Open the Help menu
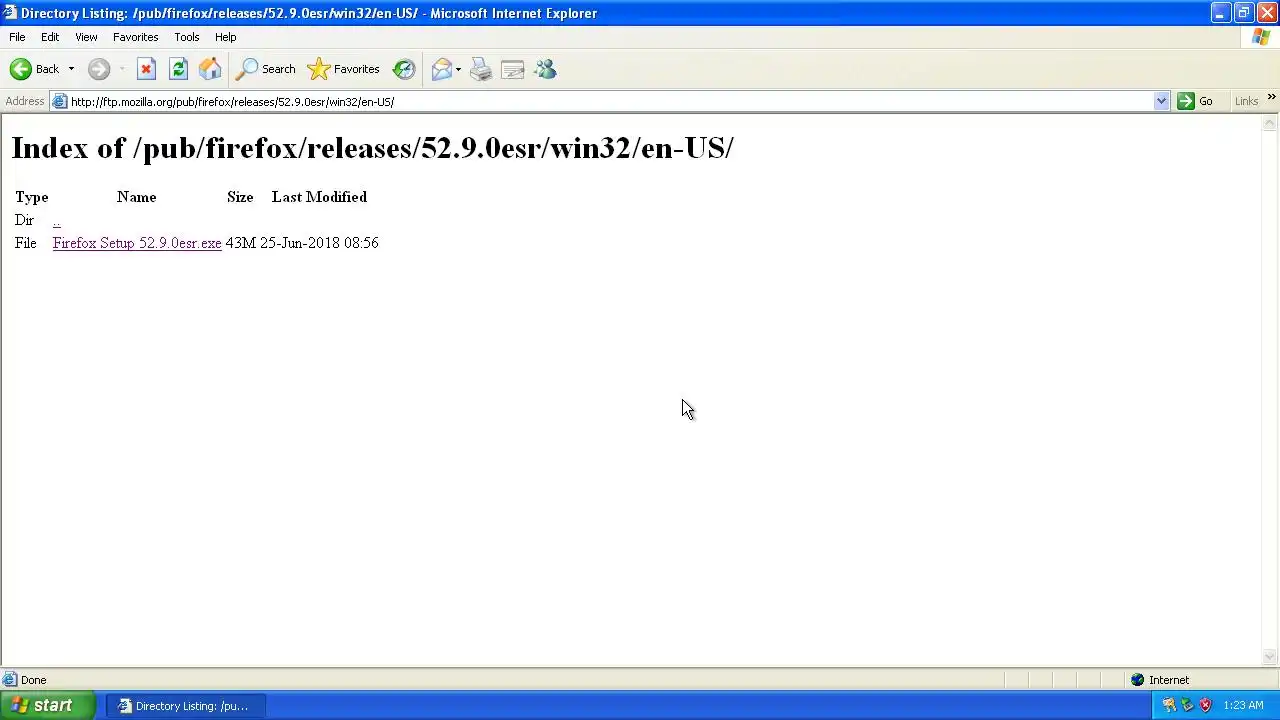Viewport: 1280px width, 720px height. click(x=225, y=37)
